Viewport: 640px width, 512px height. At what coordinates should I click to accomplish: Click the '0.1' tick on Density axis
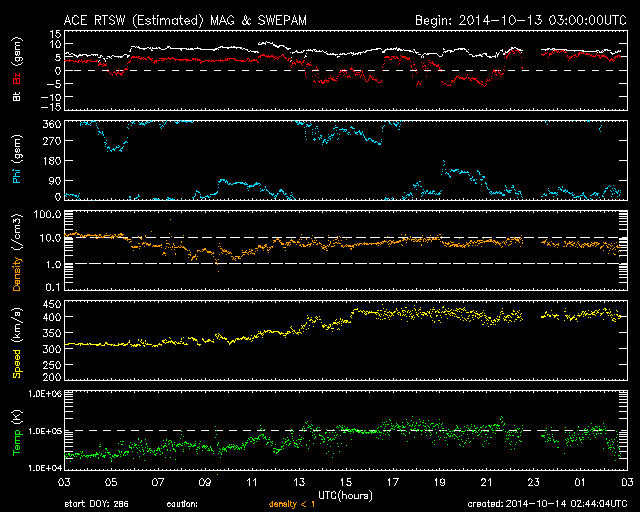coord(53,287)
